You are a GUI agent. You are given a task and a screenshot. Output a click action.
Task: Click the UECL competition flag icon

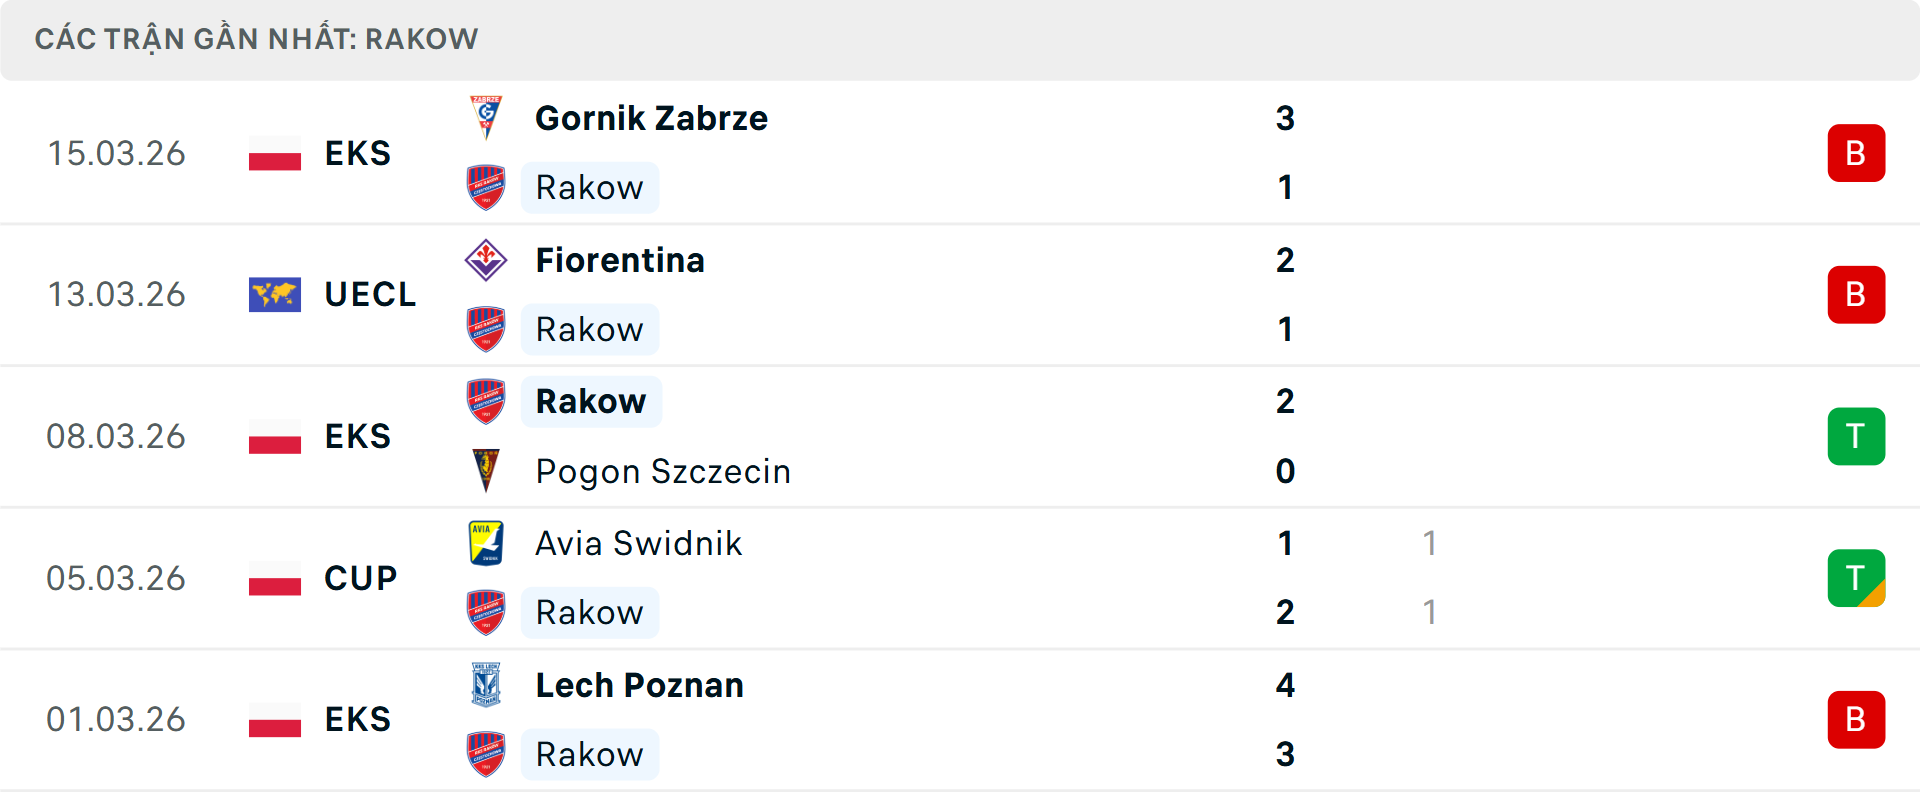(275, 295)
